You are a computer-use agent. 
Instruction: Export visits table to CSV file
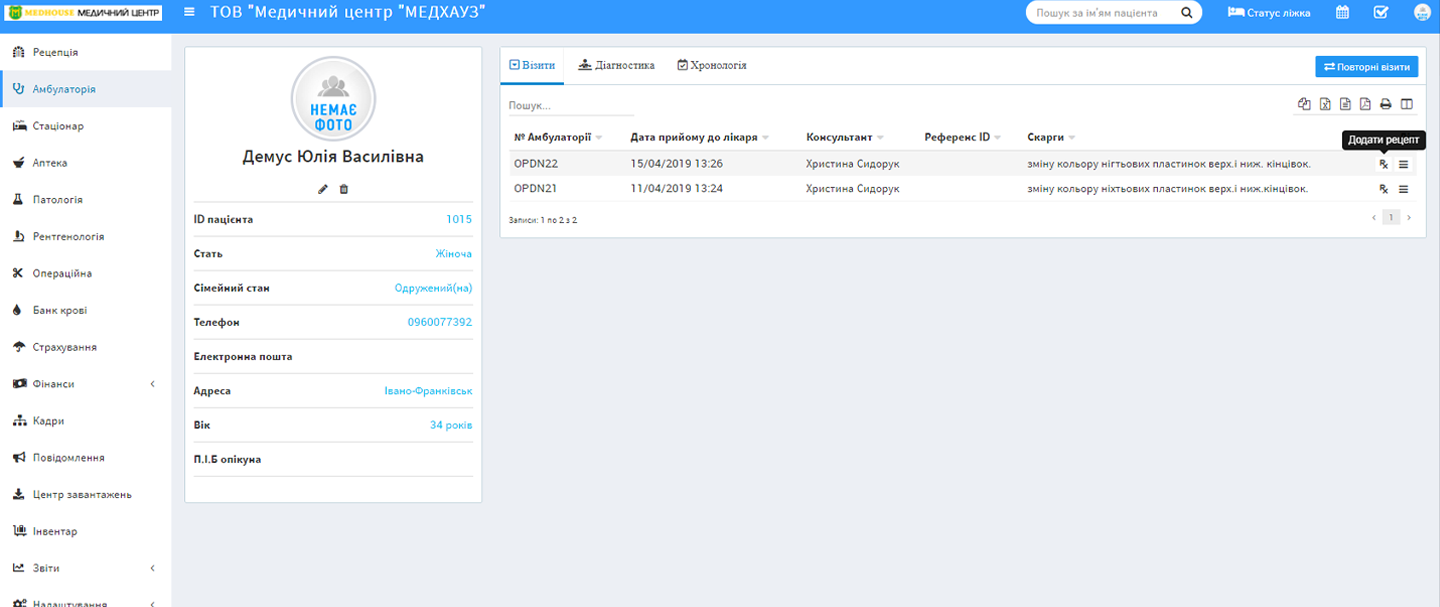click(1345, 104)
